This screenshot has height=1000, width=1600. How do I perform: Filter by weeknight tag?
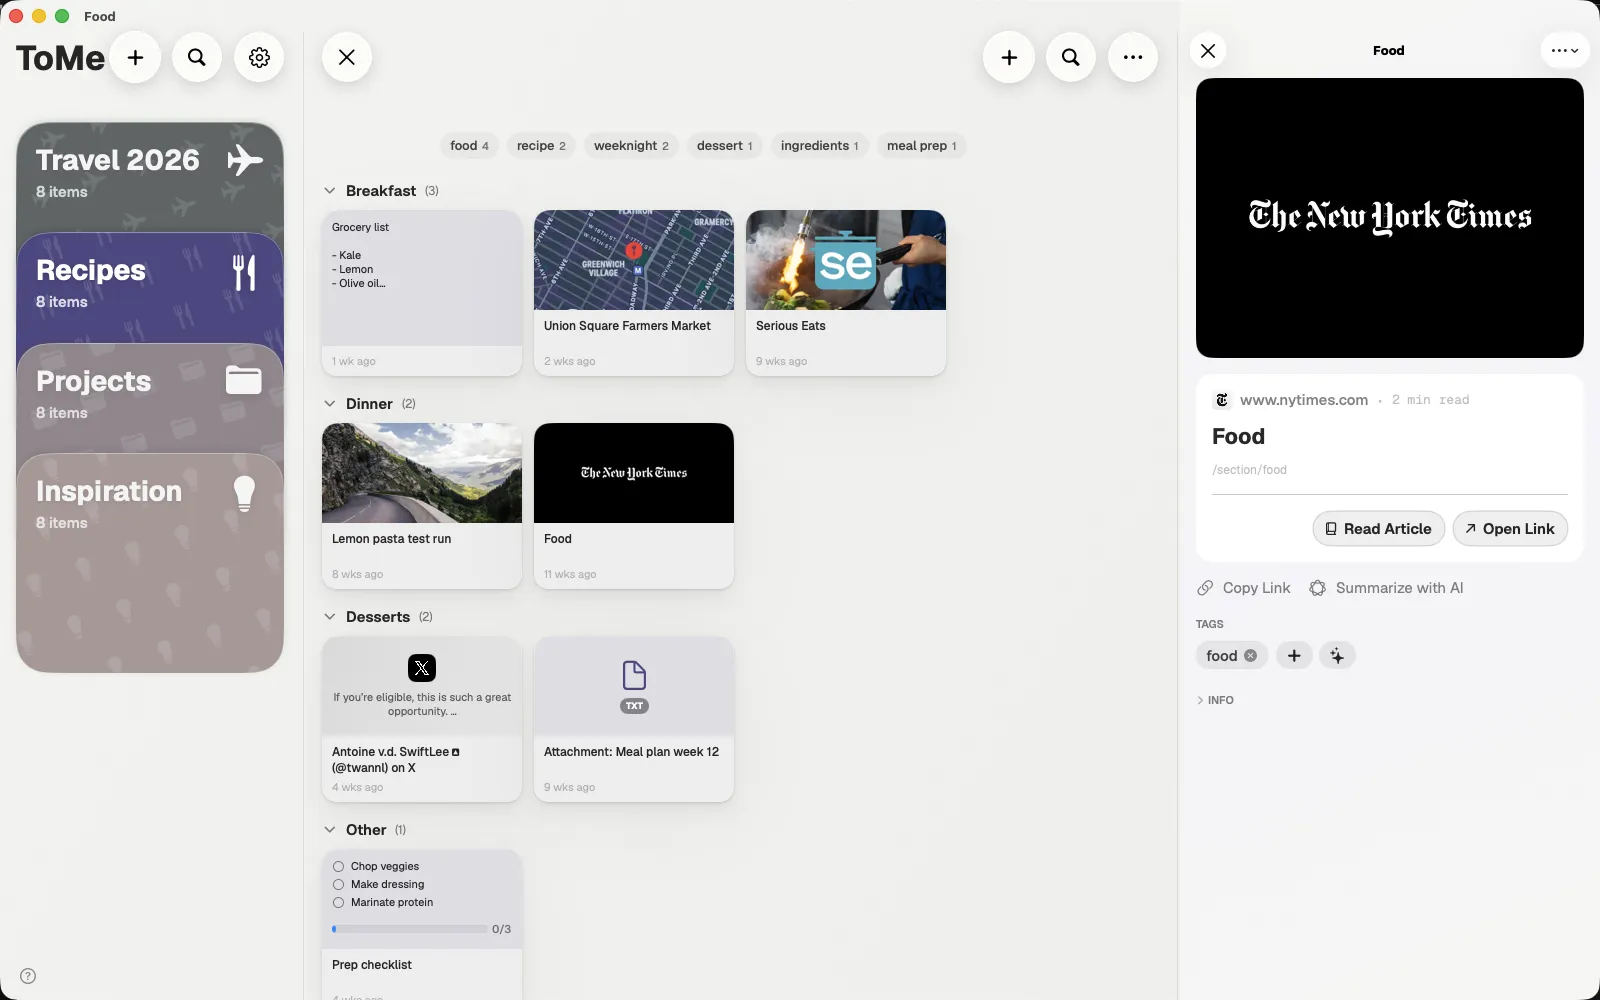tap(631, 146)
